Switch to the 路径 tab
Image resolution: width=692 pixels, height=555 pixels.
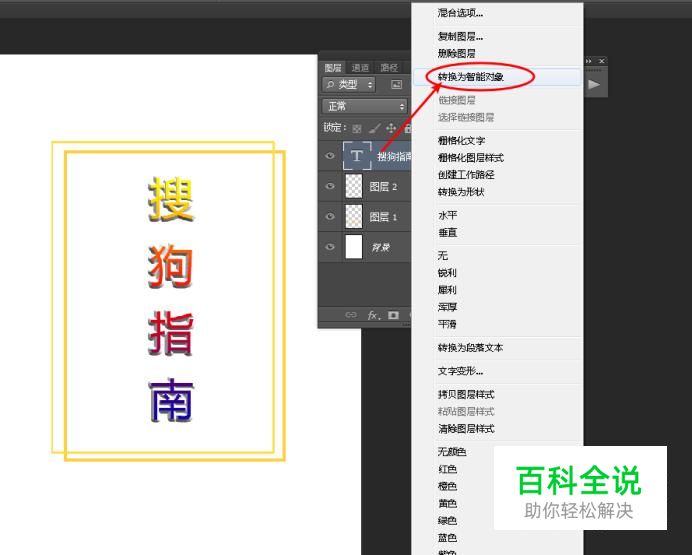coord(389,68)
